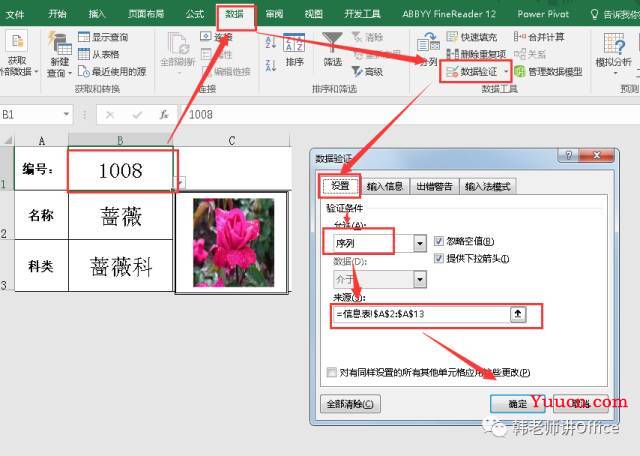Enable apply changes to all same-setting cells checkbox
The width and height of the screenshot is (640, 456).
(331, 372)
